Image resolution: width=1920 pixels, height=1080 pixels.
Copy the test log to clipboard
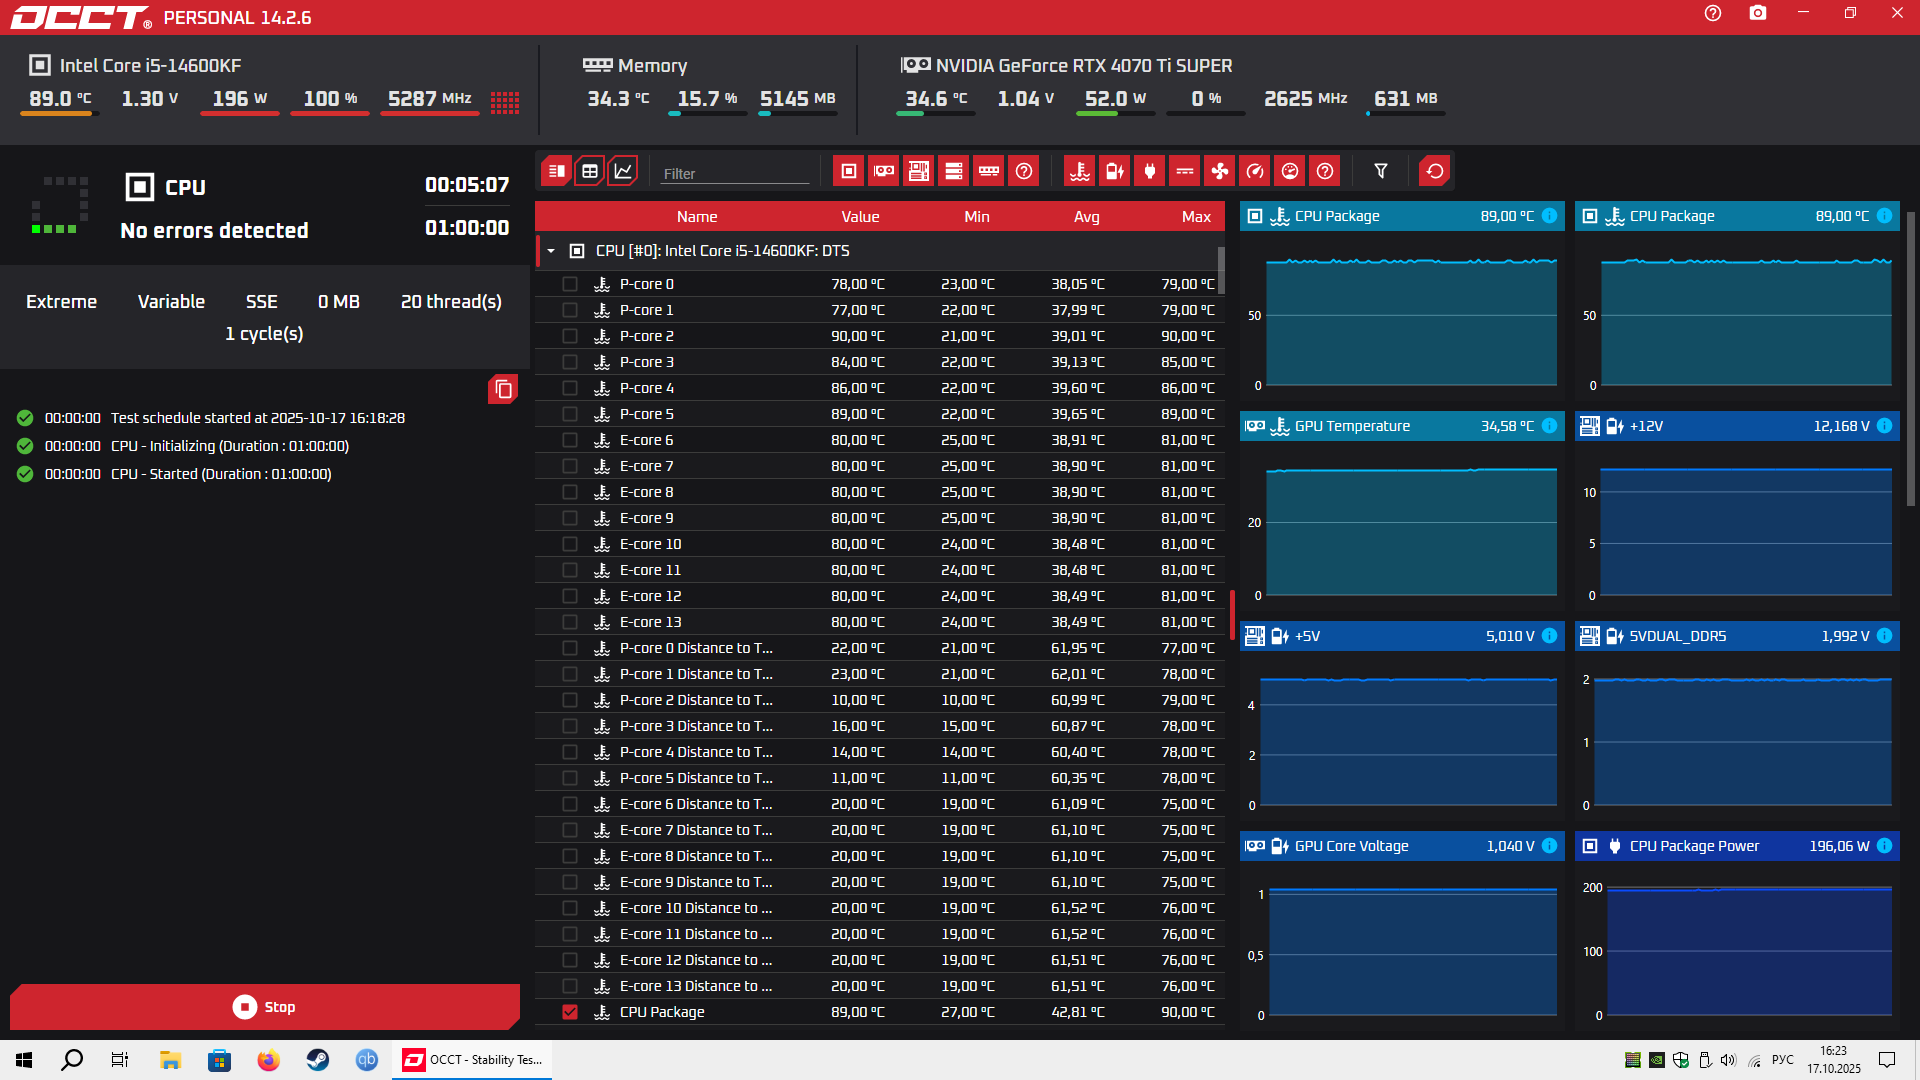pyautogui.click(x=503, y=389)
